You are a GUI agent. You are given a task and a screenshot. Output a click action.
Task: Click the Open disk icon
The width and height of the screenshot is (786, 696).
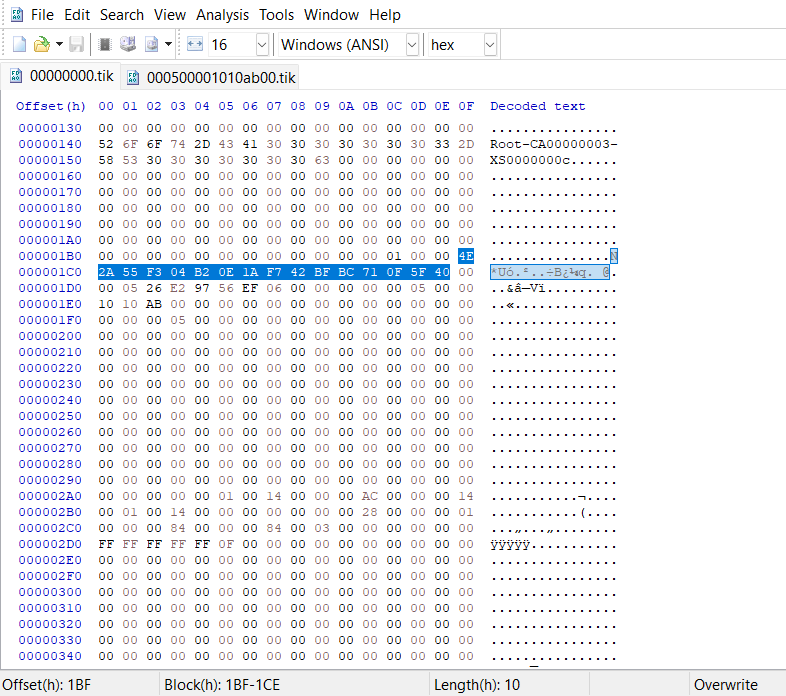coord(128,45)
